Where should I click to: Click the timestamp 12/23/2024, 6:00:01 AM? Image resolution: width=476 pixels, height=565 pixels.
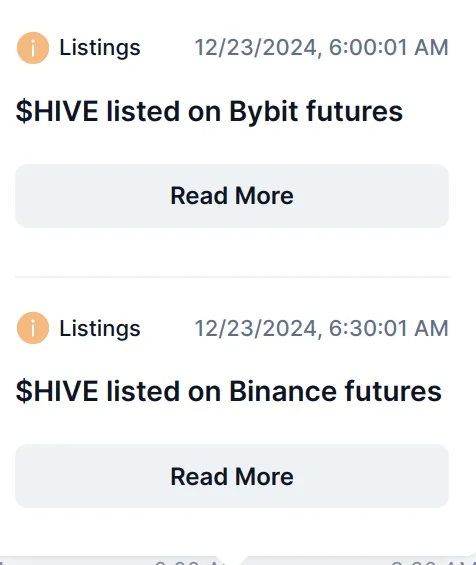pyautogui.click(x=321, y=48)
